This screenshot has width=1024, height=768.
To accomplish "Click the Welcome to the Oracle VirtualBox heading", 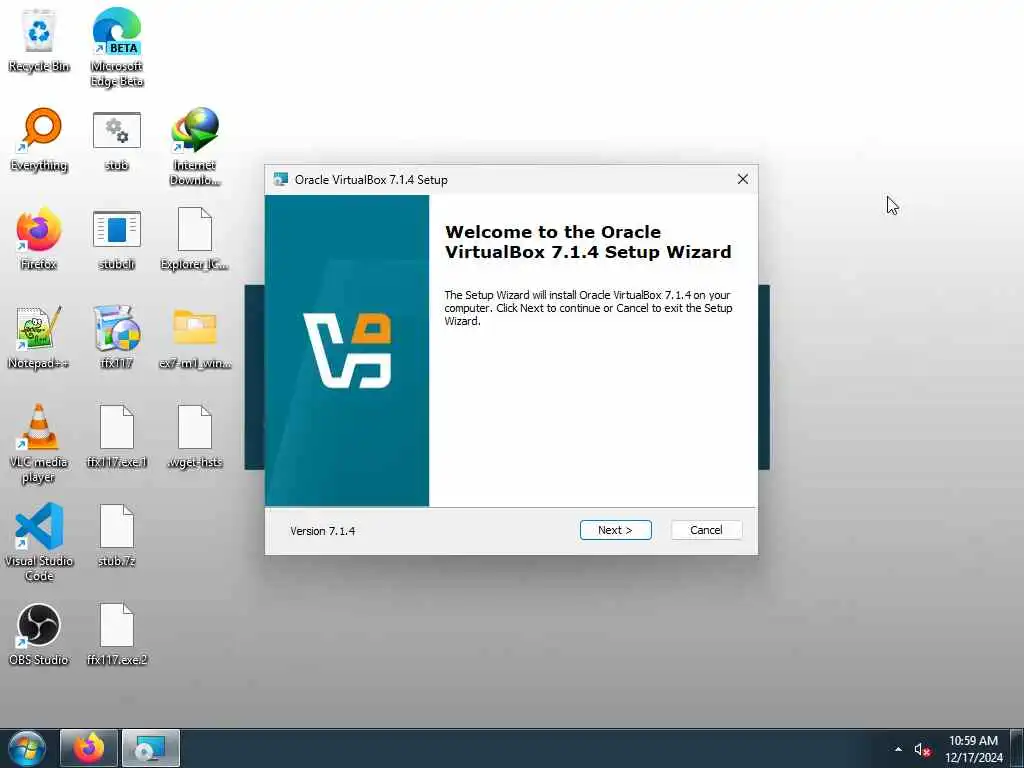I will click(x=588, y=242).
